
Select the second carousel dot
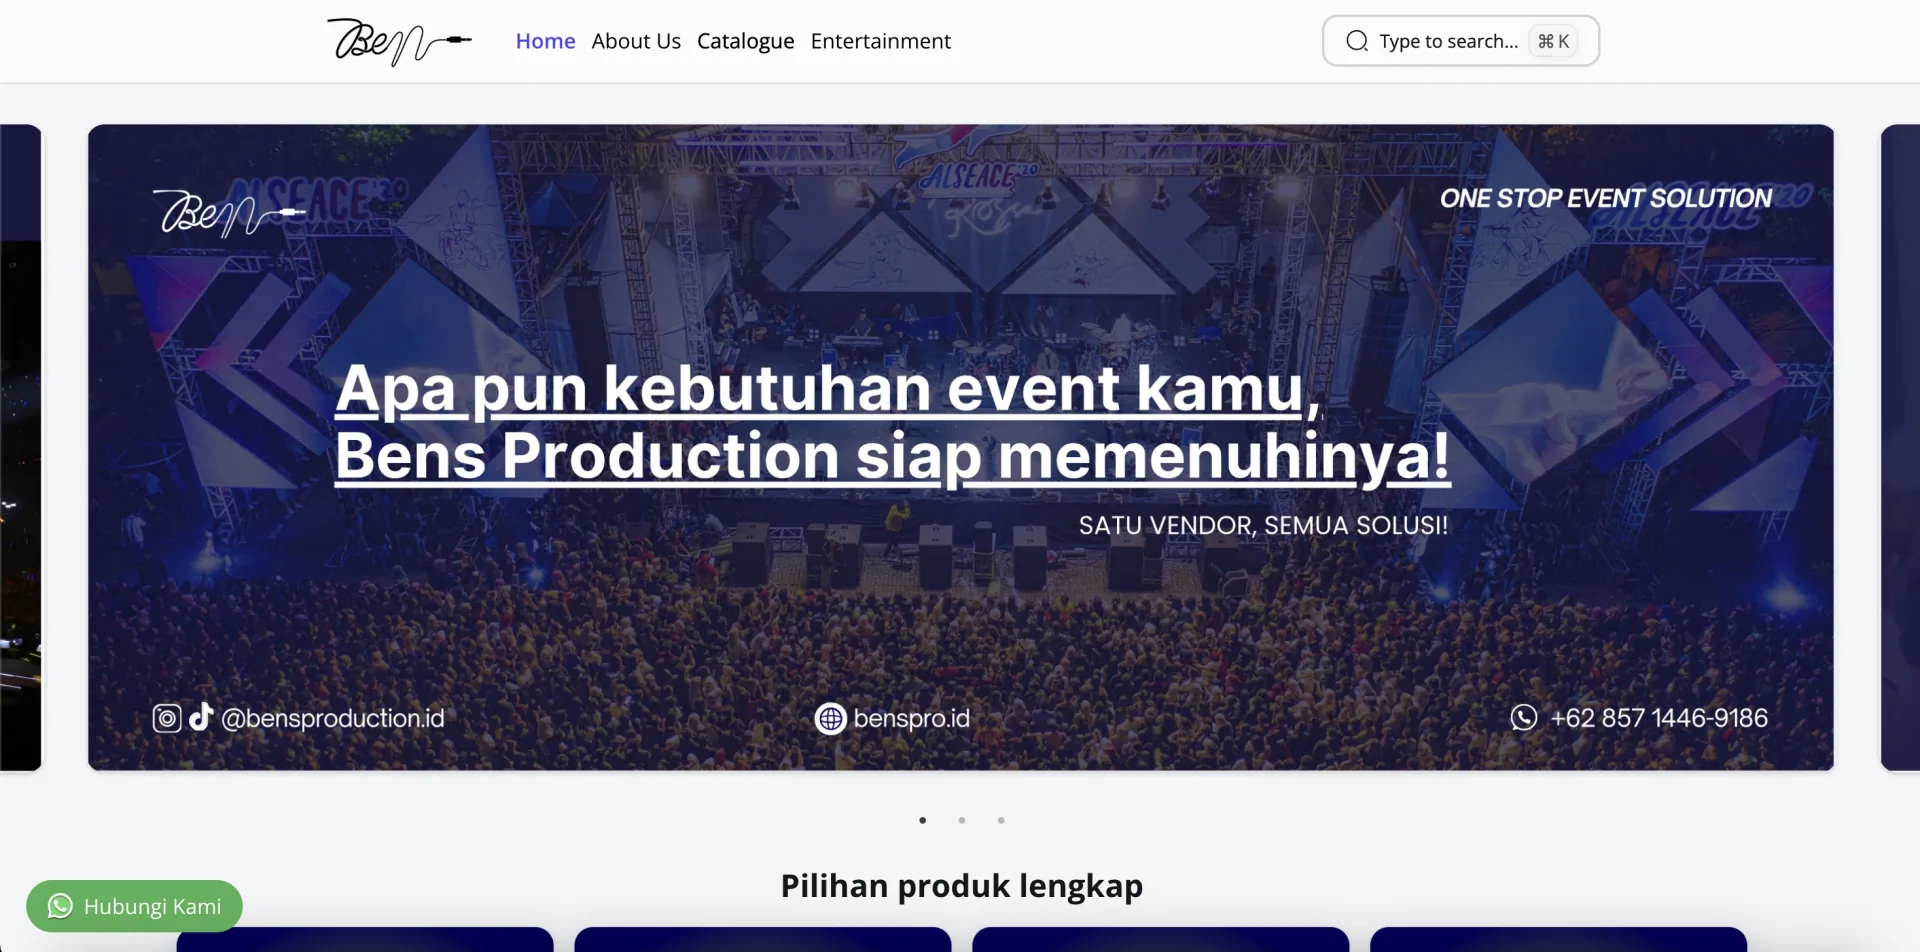pos(962,820)
